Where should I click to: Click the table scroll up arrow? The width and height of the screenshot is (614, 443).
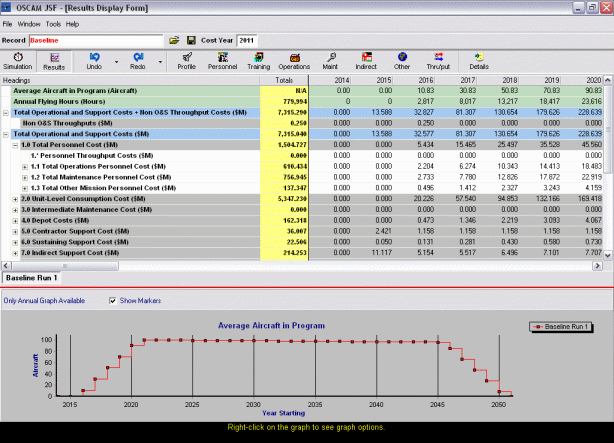point(608,80)
